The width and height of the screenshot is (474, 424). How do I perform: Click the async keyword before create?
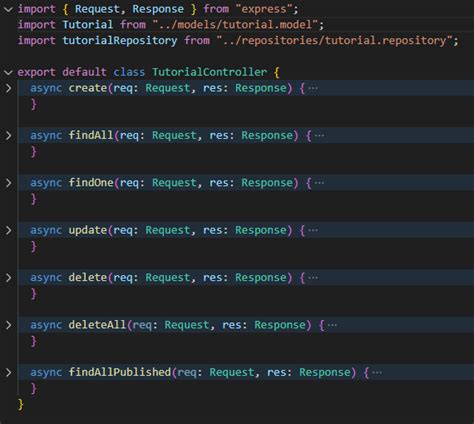pos(46,88)
